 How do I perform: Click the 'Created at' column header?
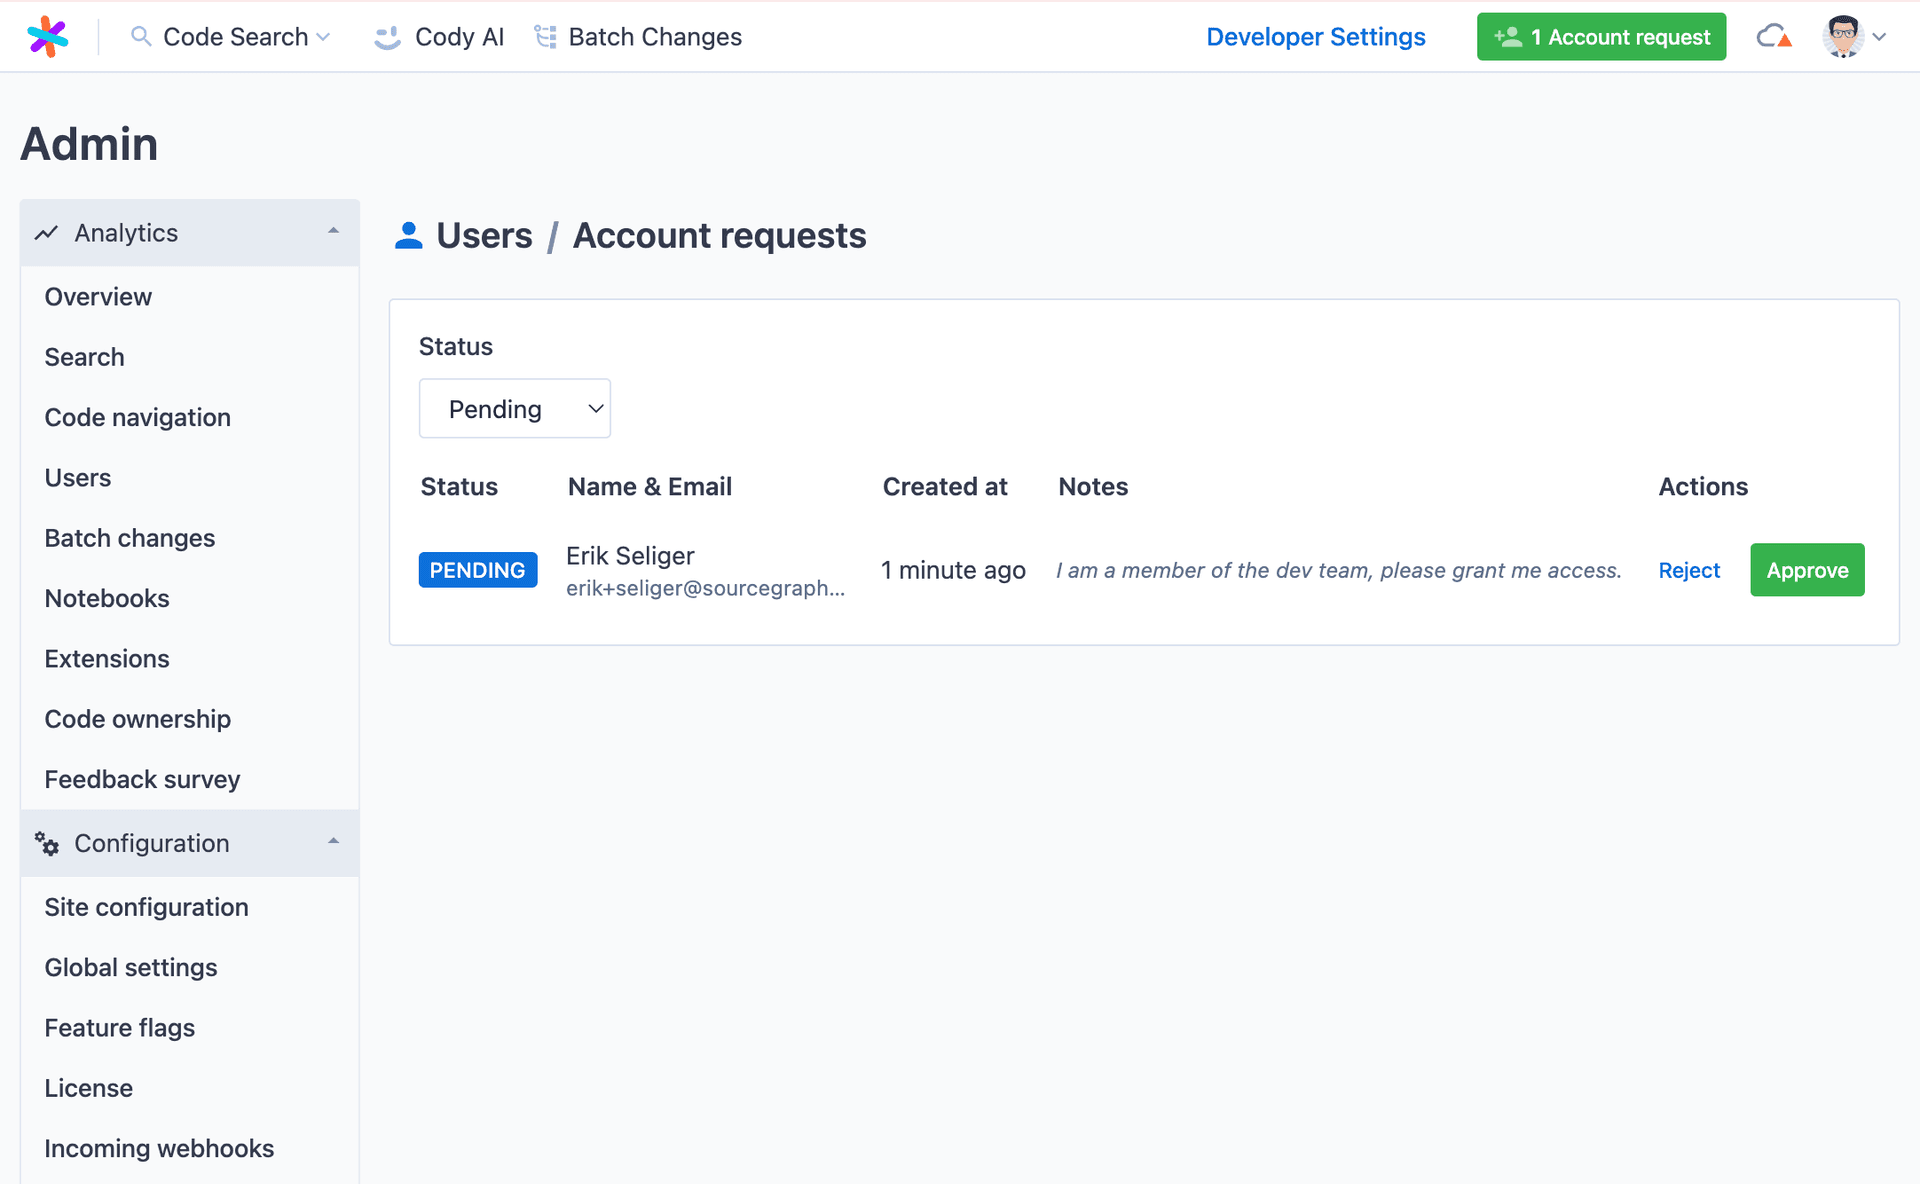click(945, 487)
